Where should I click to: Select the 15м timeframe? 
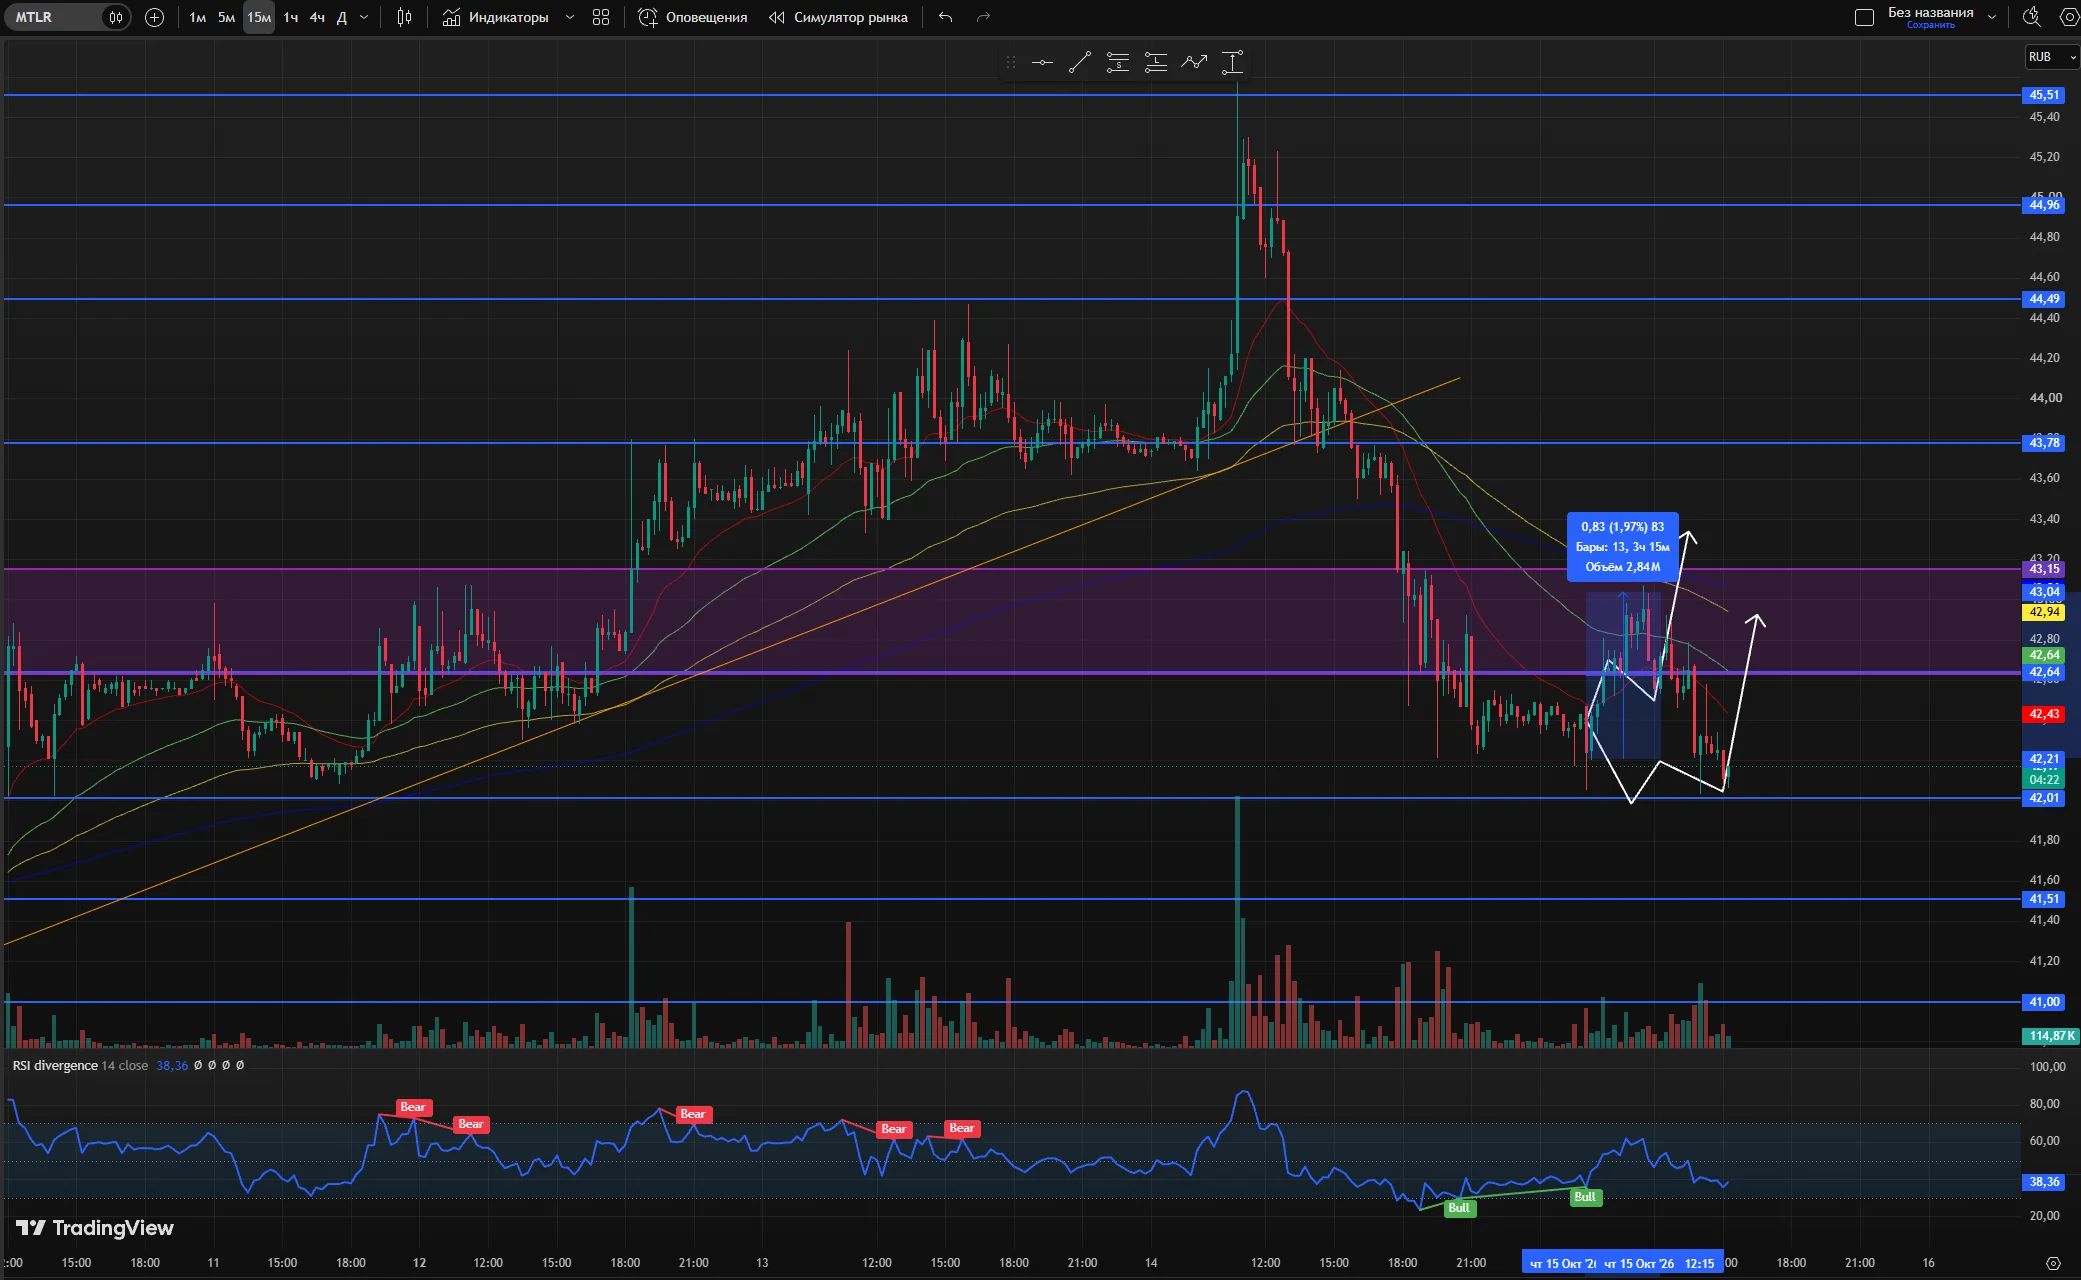pyautogui.click(x=259, y=17)
